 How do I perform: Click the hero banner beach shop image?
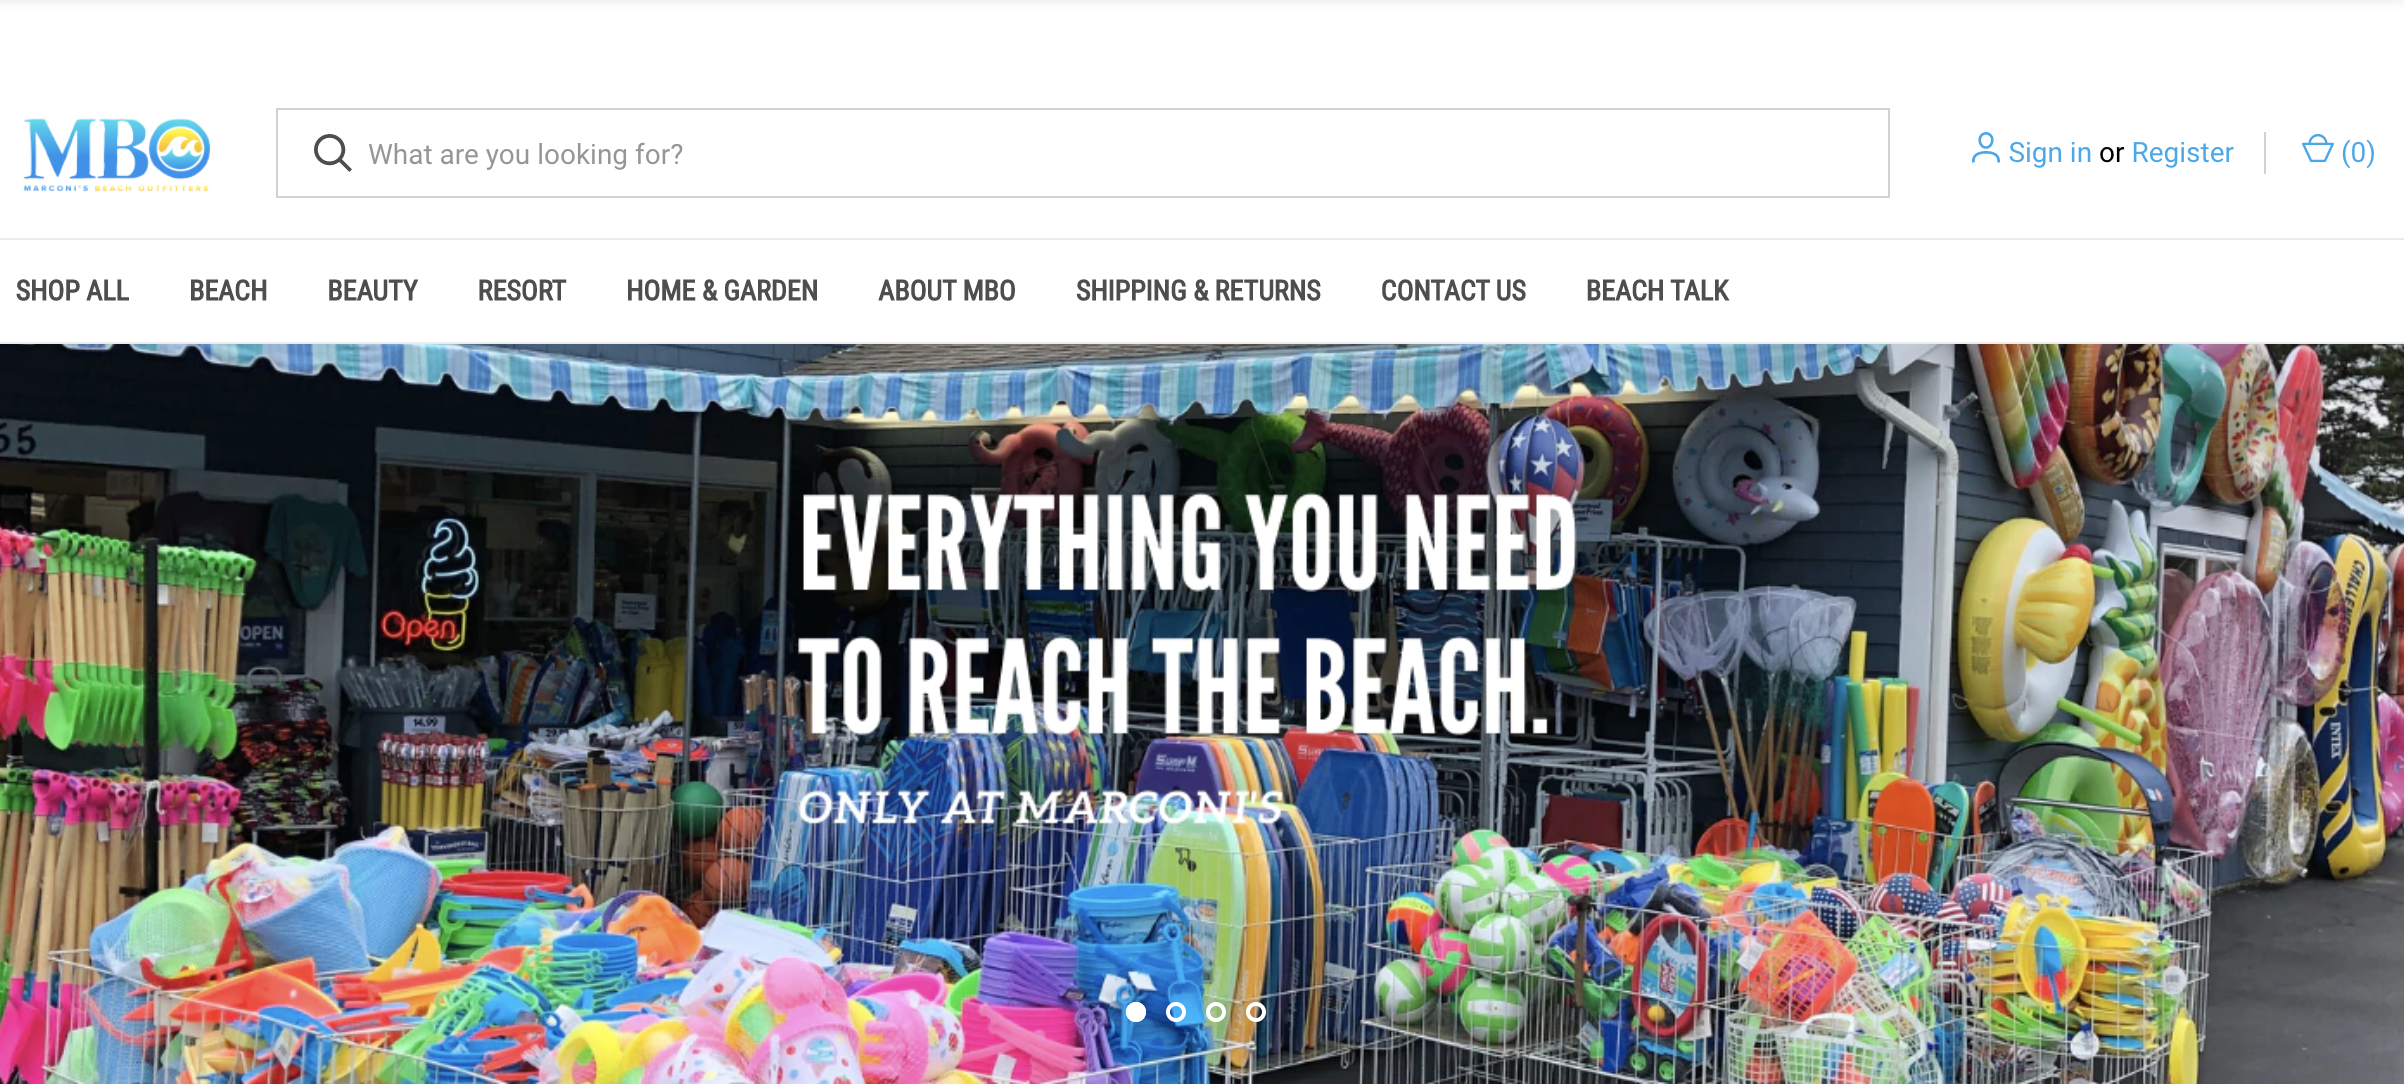[x=1202, y=716]
